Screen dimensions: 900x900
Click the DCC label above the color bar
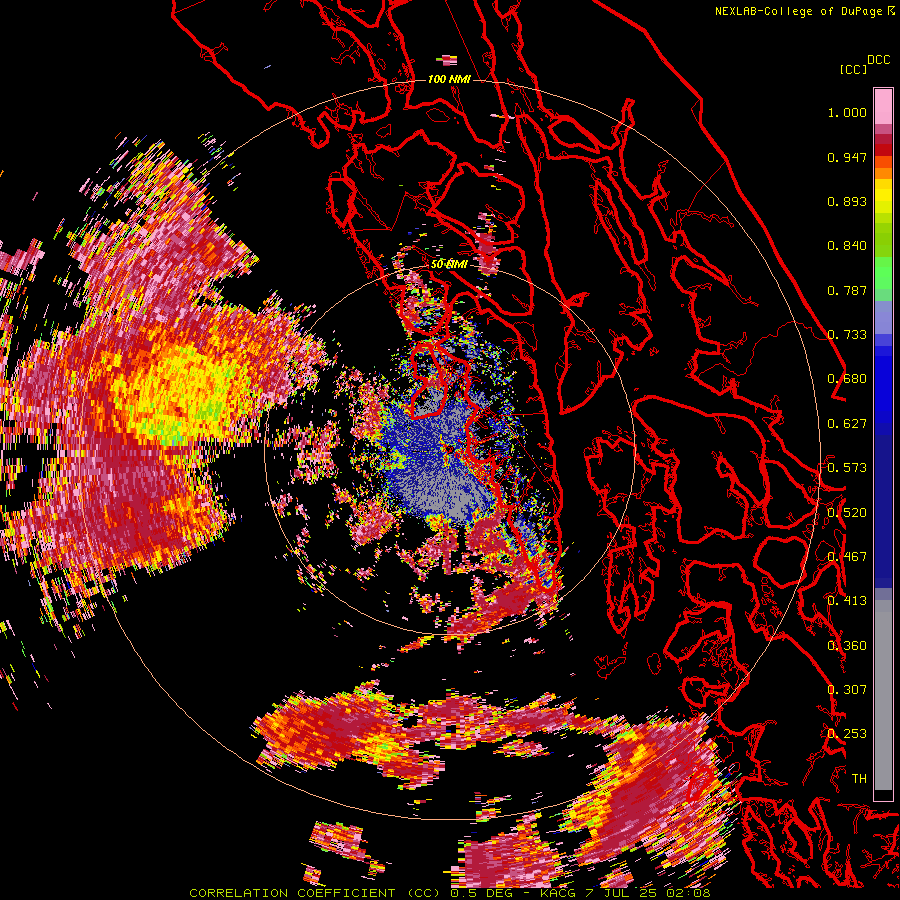879,60
